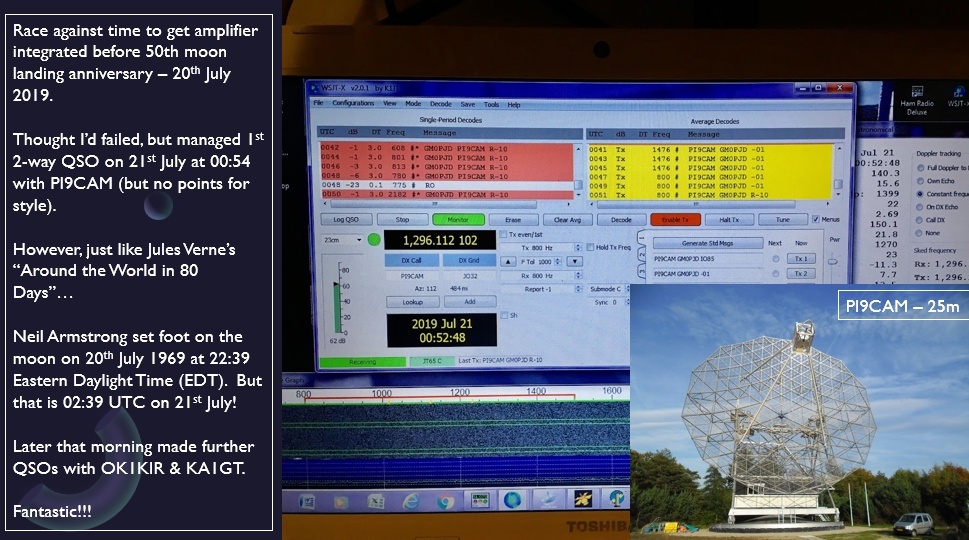969x540 pixels.
Task: Click the DX Grid field containing JO32
Action: (470, 276)
